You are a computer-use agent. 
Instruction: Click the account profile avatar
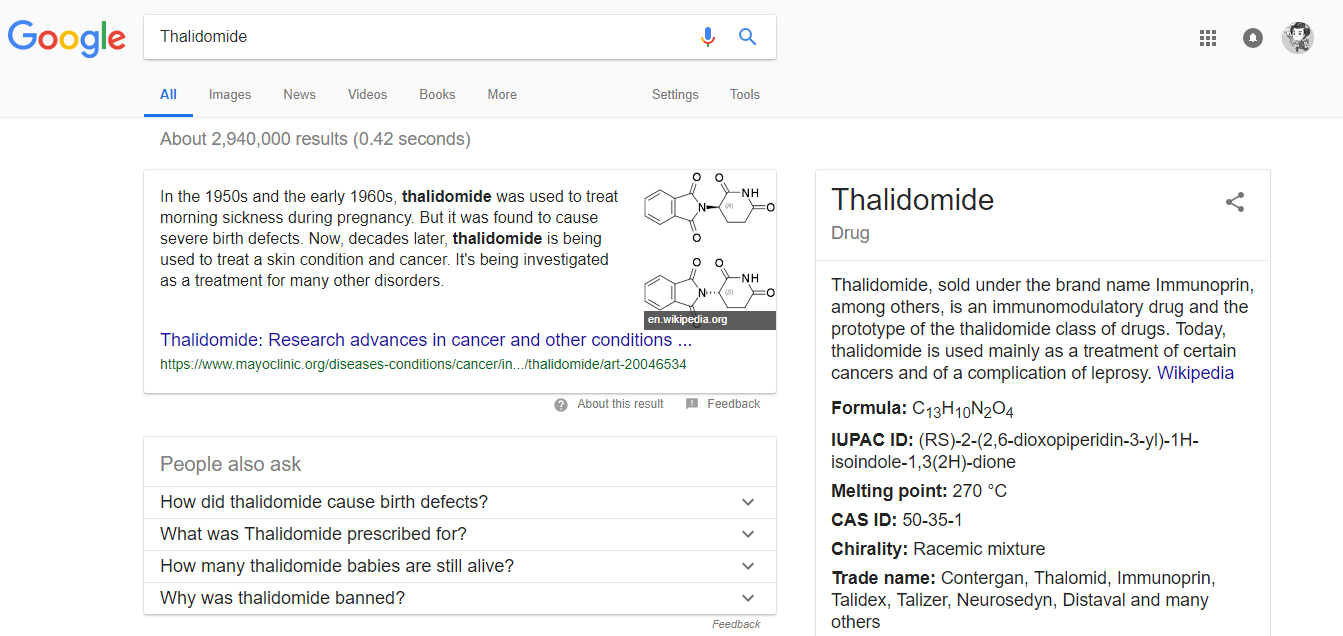coord(1297,38)
